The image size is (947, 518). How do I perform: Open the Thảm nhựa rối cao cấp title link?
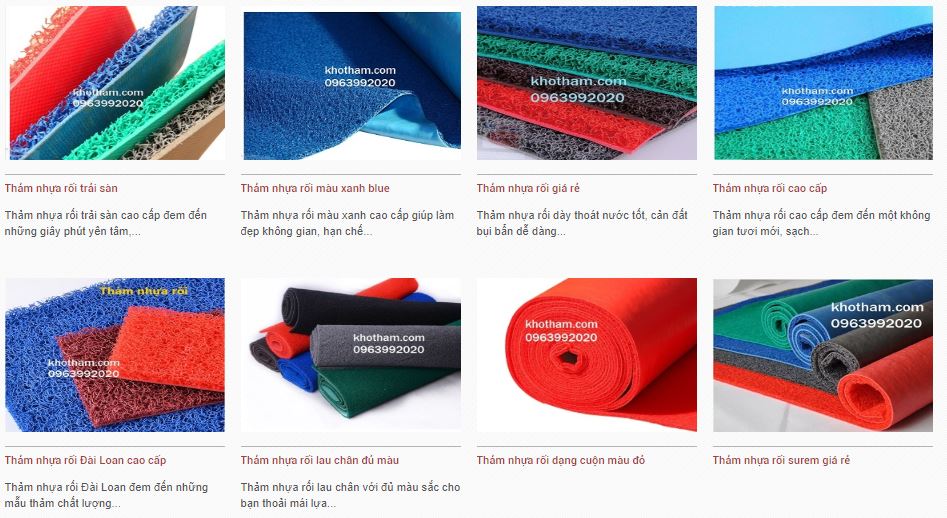pos(769,188)
